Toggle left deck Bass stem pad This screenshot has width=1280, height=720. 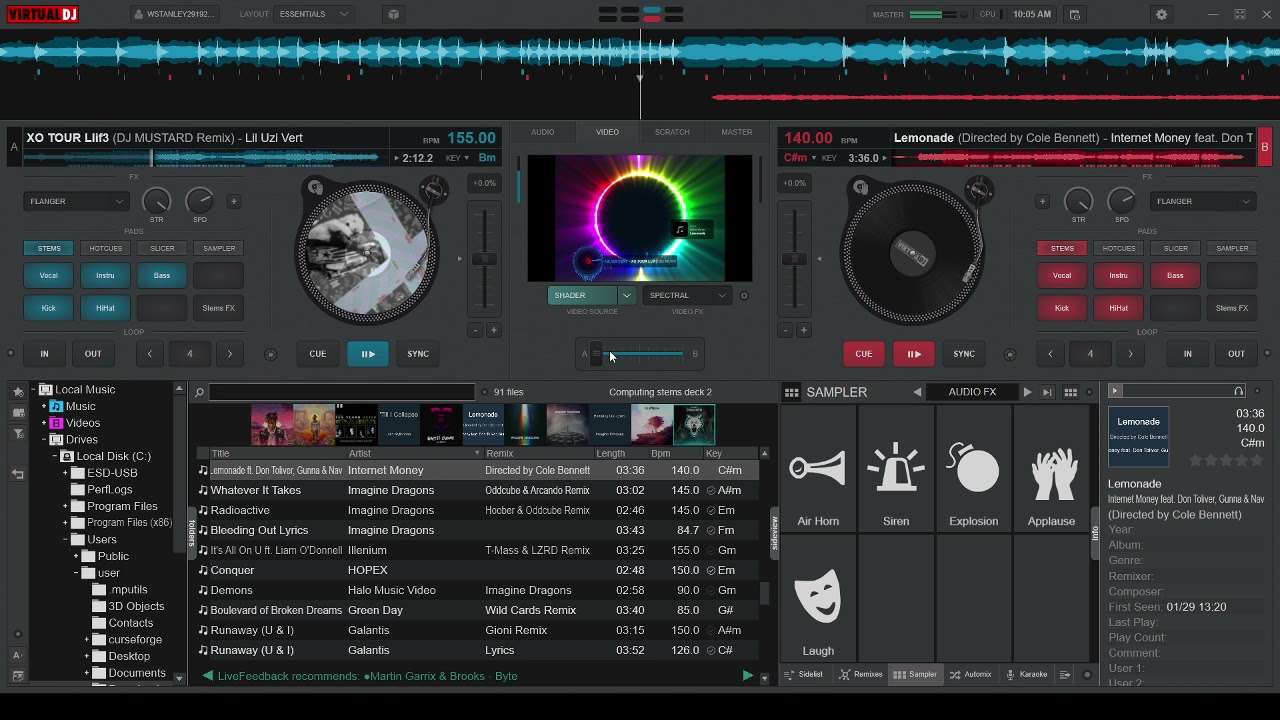tap(162, 275)
